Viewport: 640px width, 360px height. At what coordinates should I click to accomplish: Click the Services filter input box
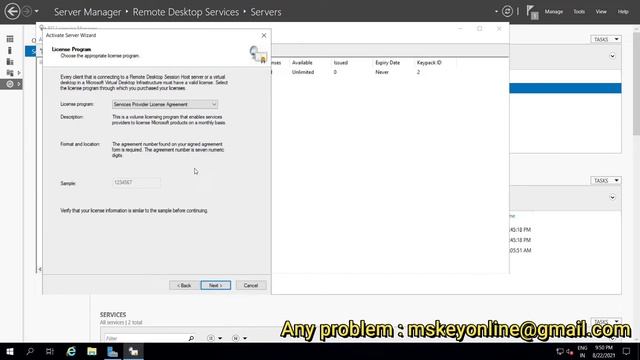[x=145, y=338]
